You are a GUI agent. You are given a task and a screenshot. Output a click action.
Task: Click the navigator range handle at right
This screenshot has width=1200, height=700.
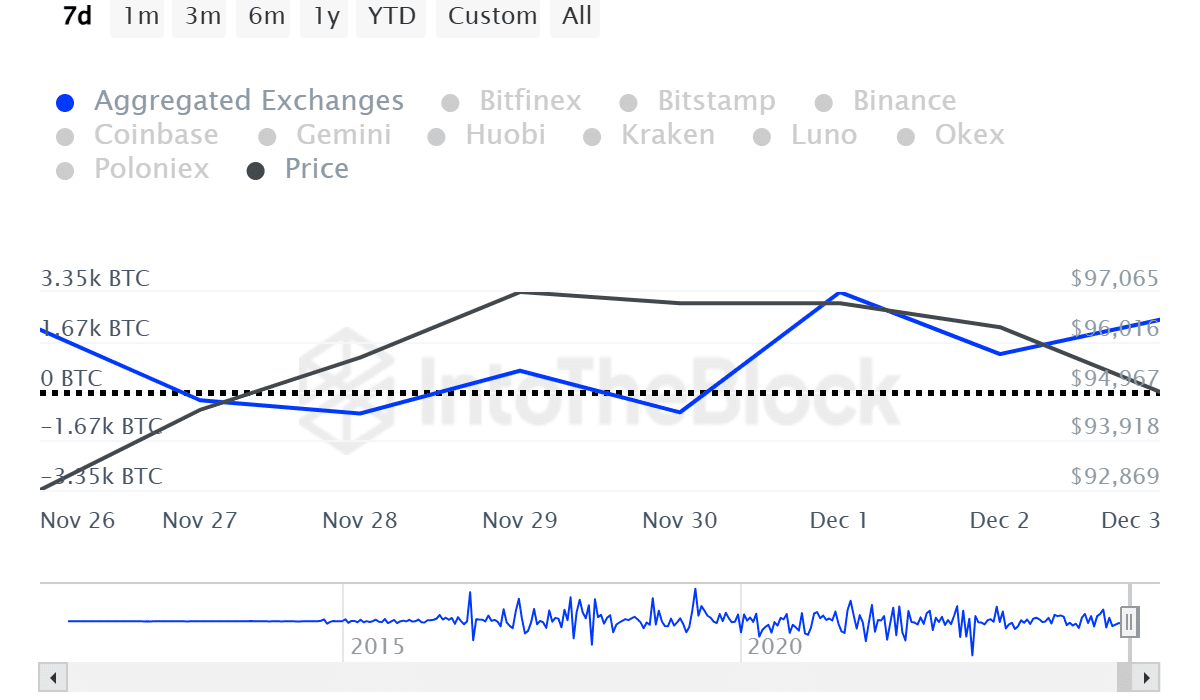click(x=1129, y=622)
